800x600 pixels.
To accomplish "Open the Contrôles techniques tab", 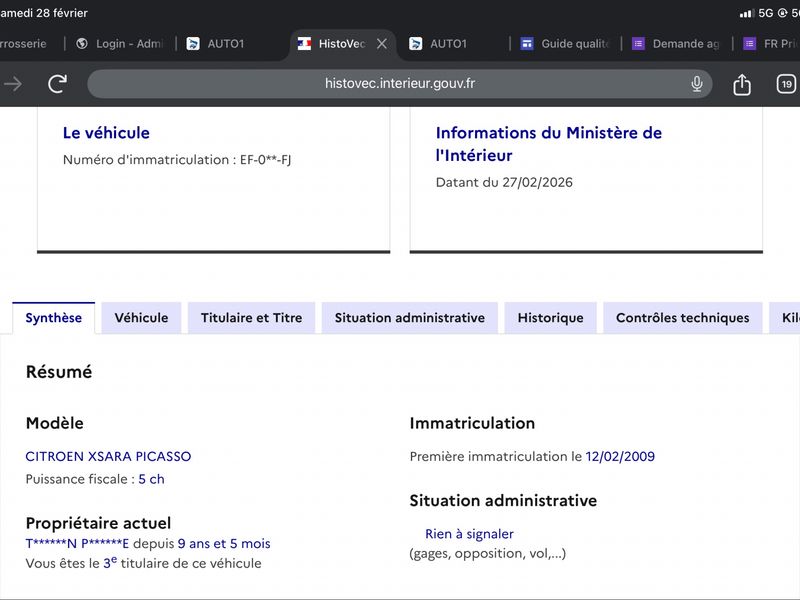I will tap(682, 318).
